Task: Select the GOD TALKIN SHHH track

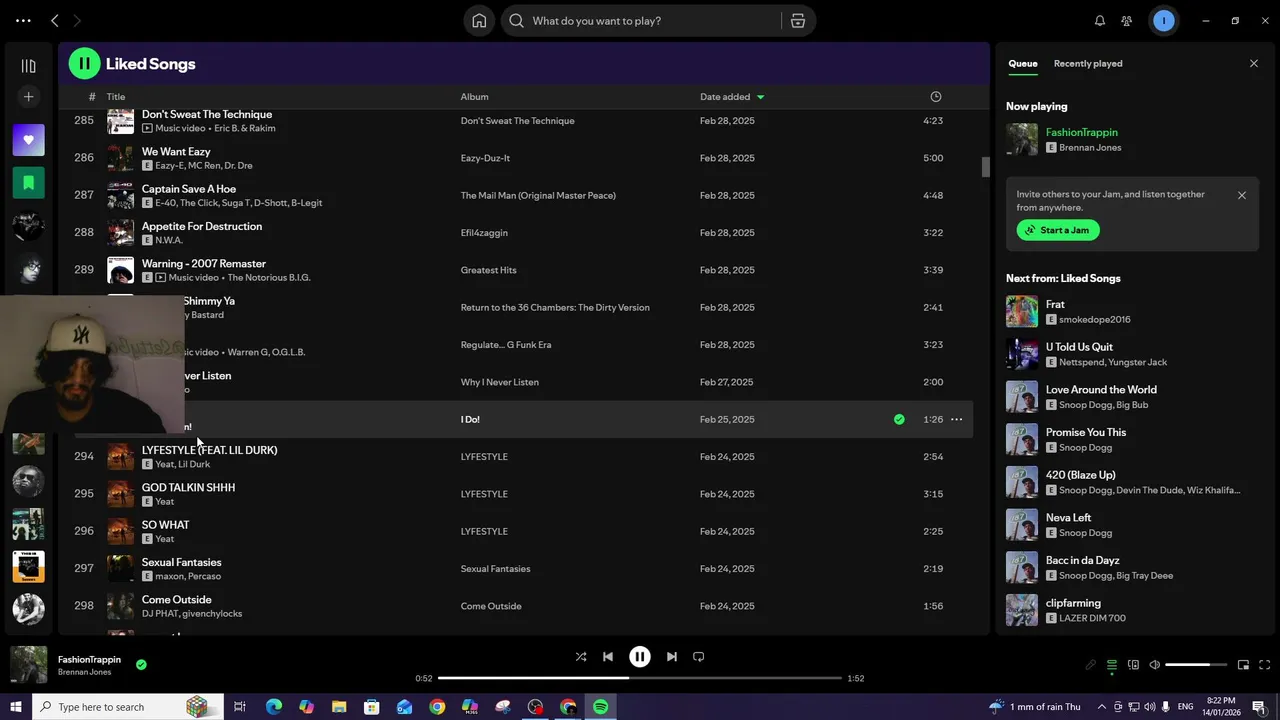Action: coord(188,488)
